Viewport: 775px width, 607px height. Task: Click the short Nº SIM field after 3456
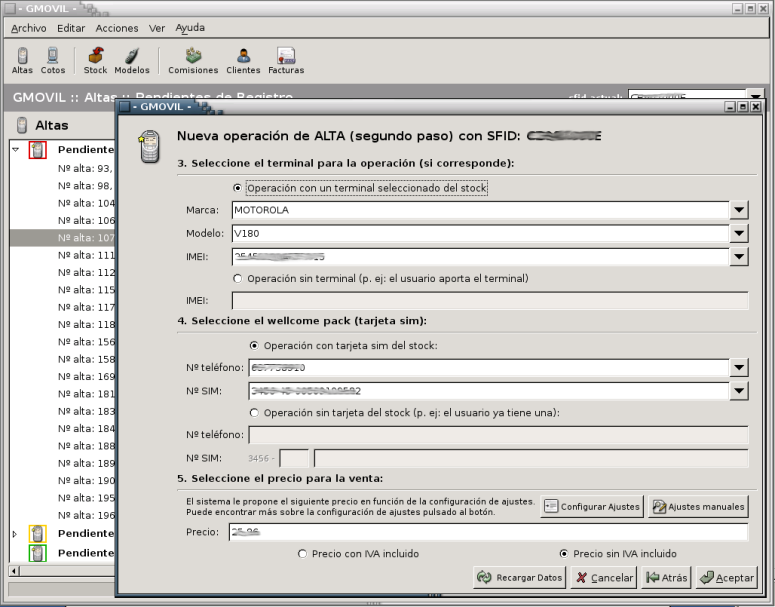click(294, 458)
